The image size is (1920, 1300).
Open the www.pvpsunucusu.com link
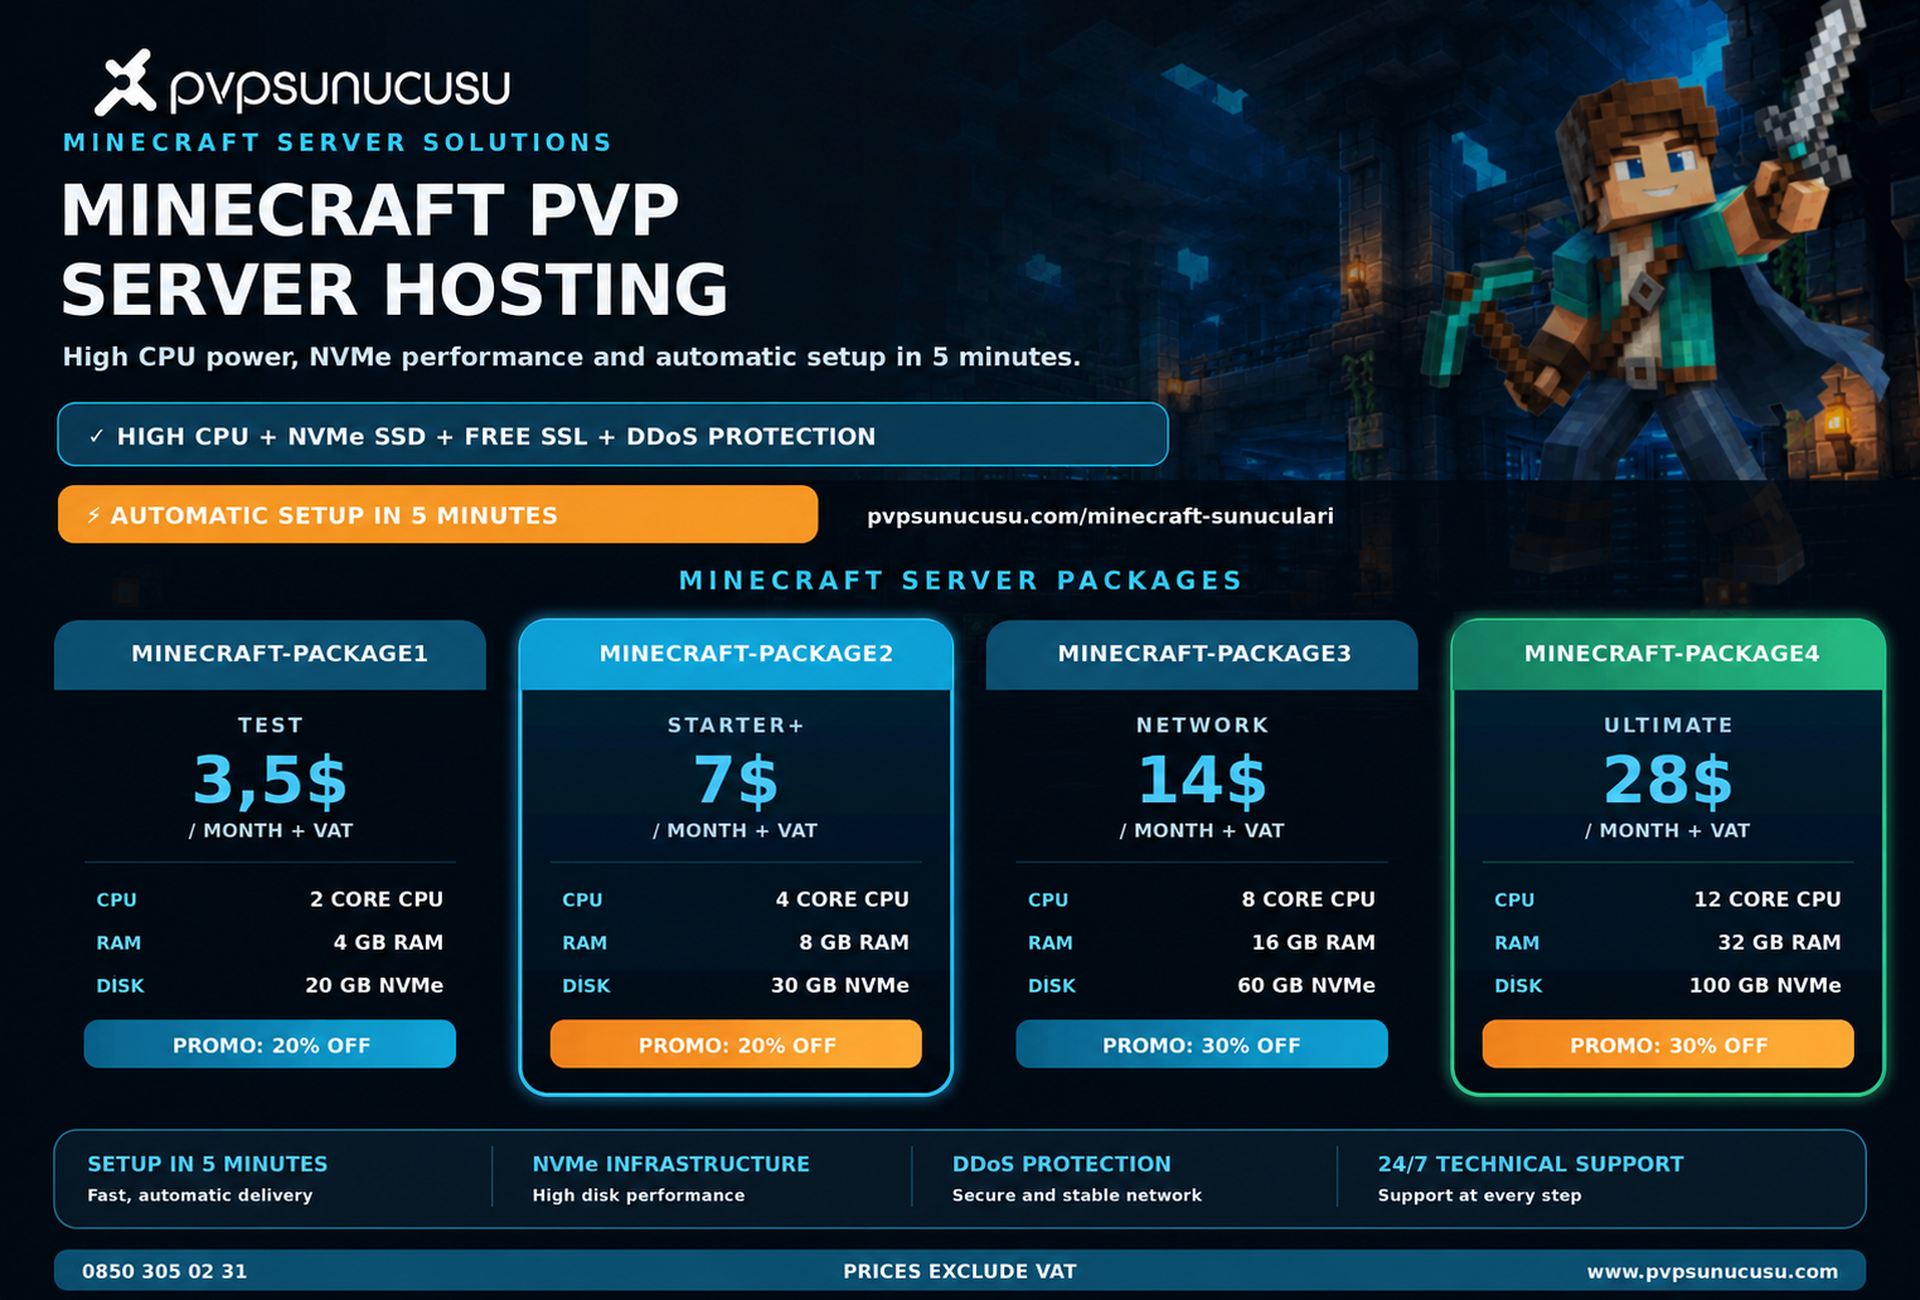1712,1271
